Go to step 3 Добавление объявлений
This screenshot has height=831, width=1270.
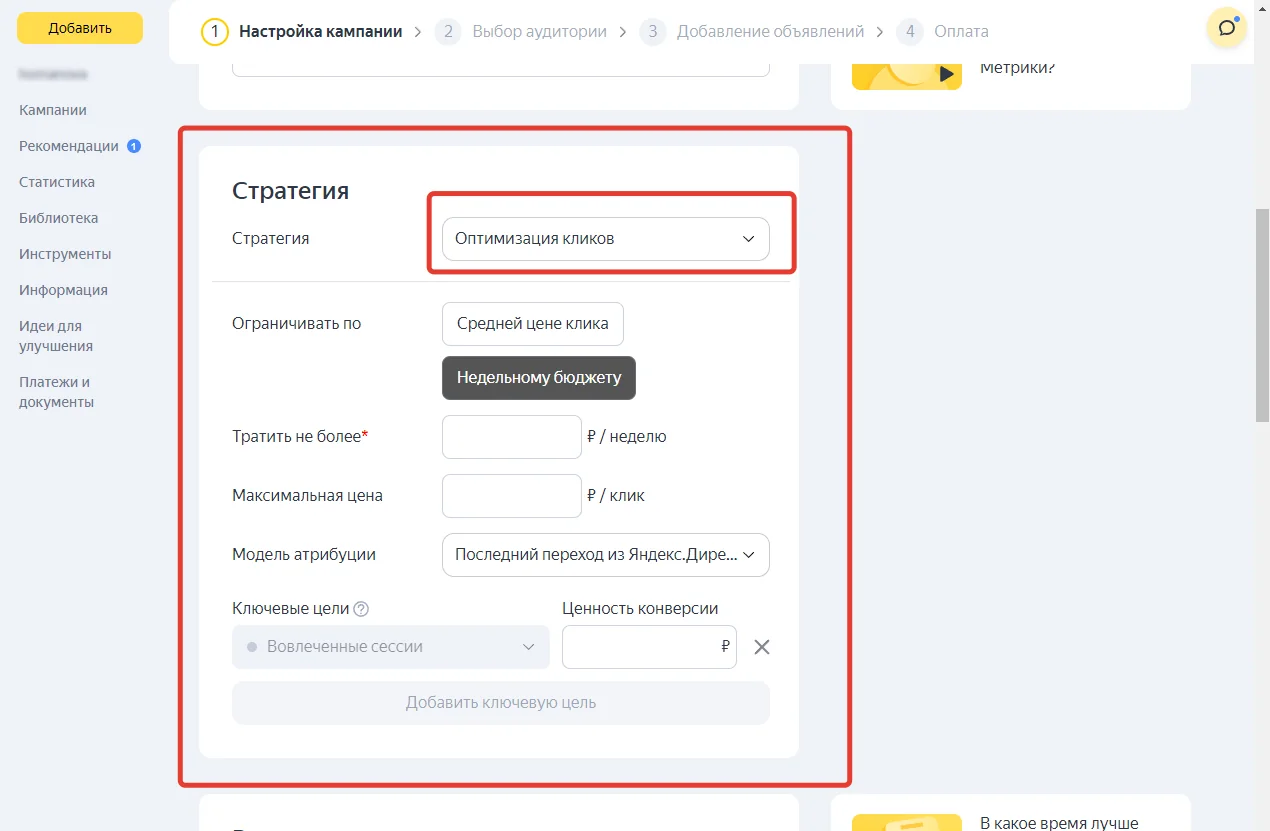[752, 31]
